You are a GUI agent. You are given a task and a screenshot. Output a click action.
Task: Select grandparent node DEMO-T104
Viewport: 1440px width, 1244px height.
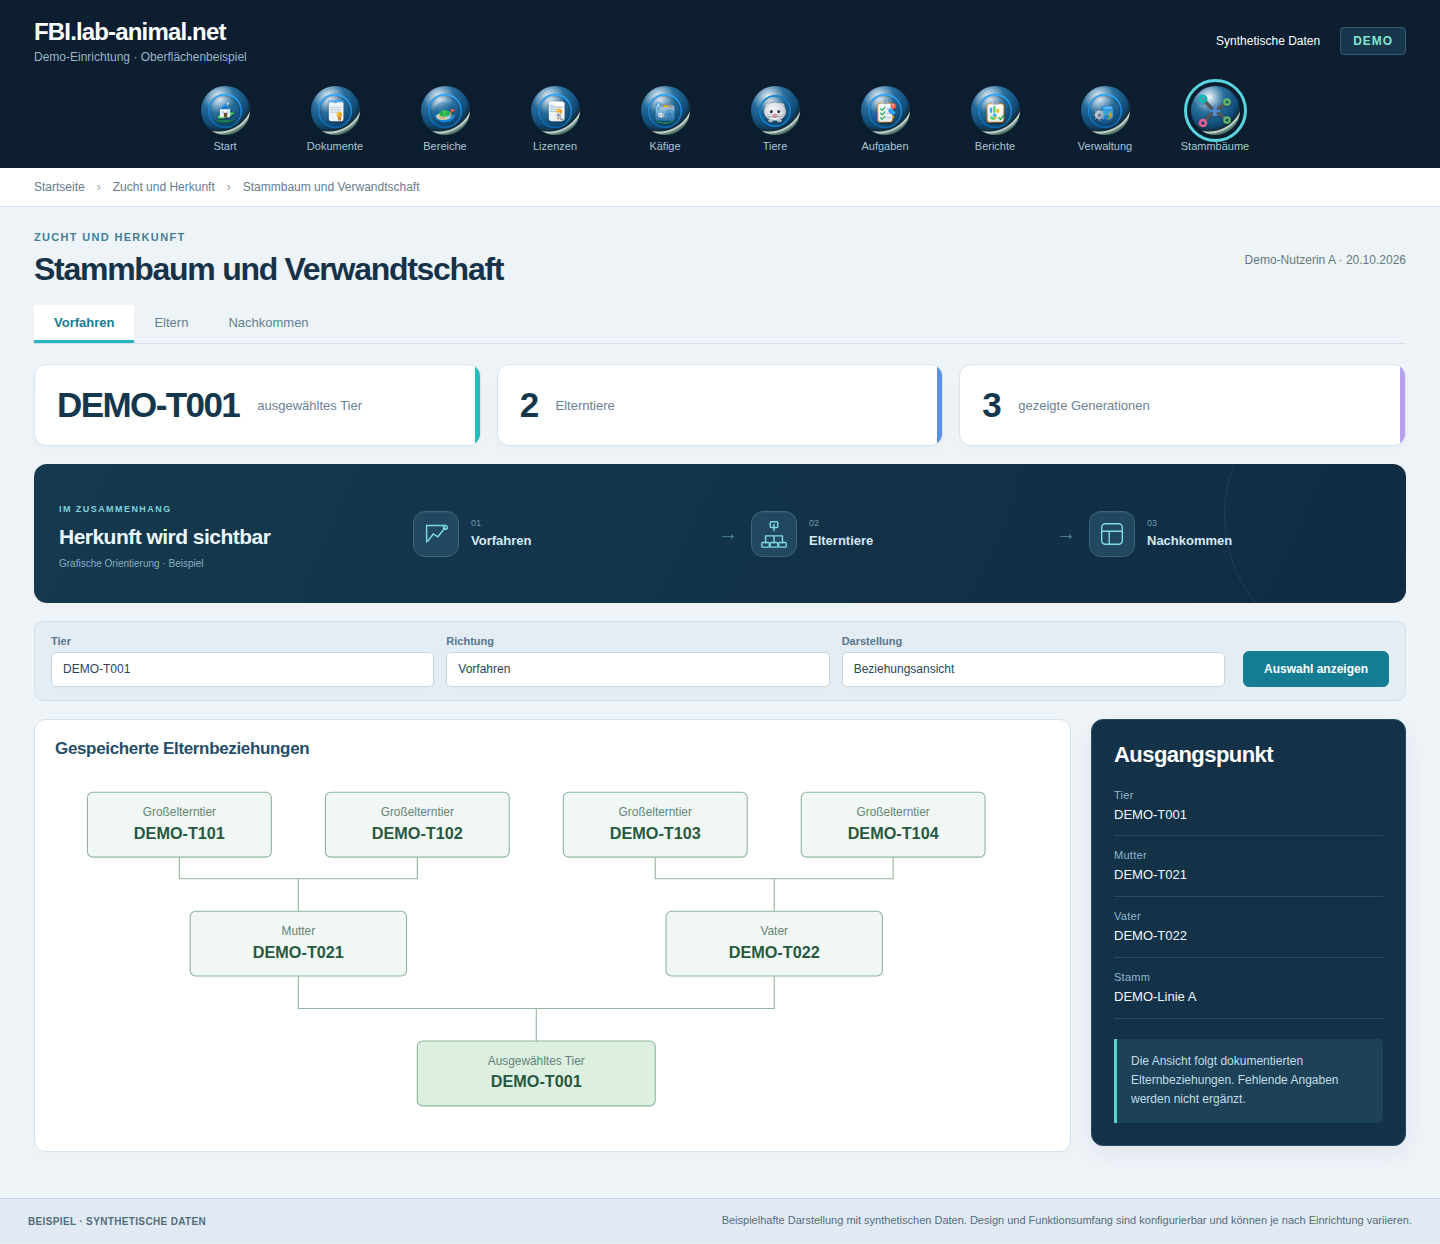[893, 825]
